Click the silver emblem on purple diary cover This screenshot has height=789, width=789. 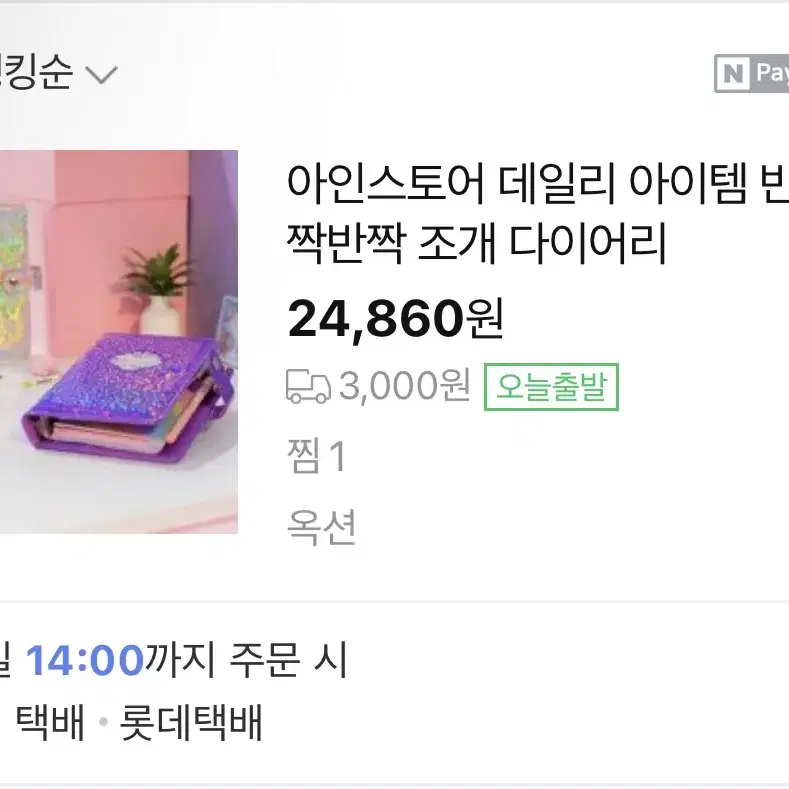click(x=138, y=361)
